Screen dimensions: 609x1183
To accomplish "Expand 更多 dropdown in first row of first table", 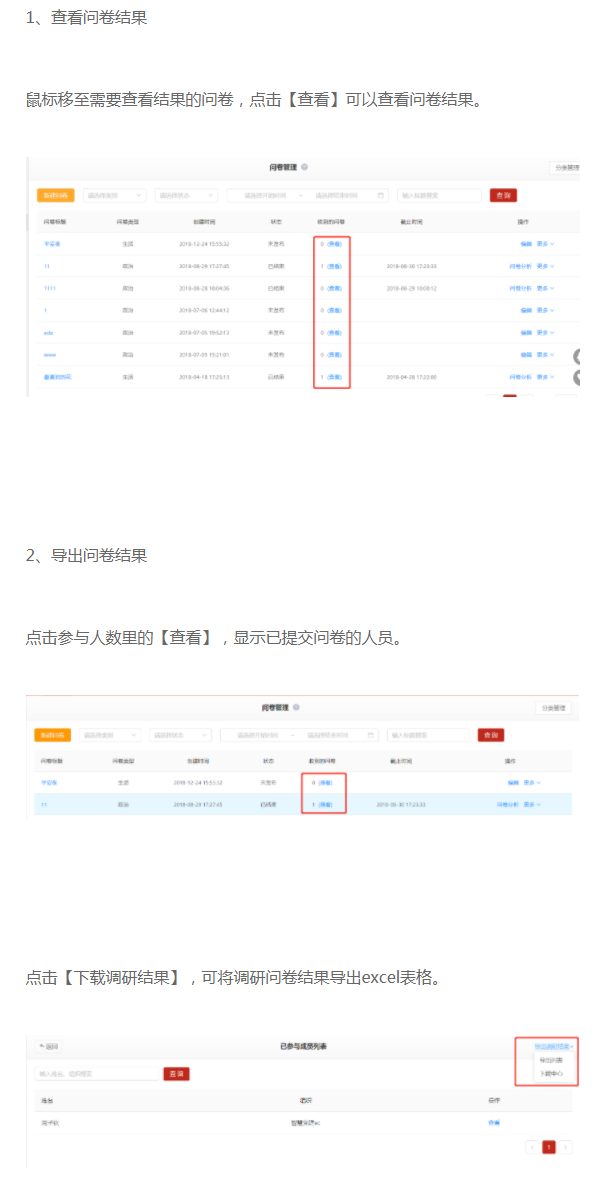I will click(545, 244).
